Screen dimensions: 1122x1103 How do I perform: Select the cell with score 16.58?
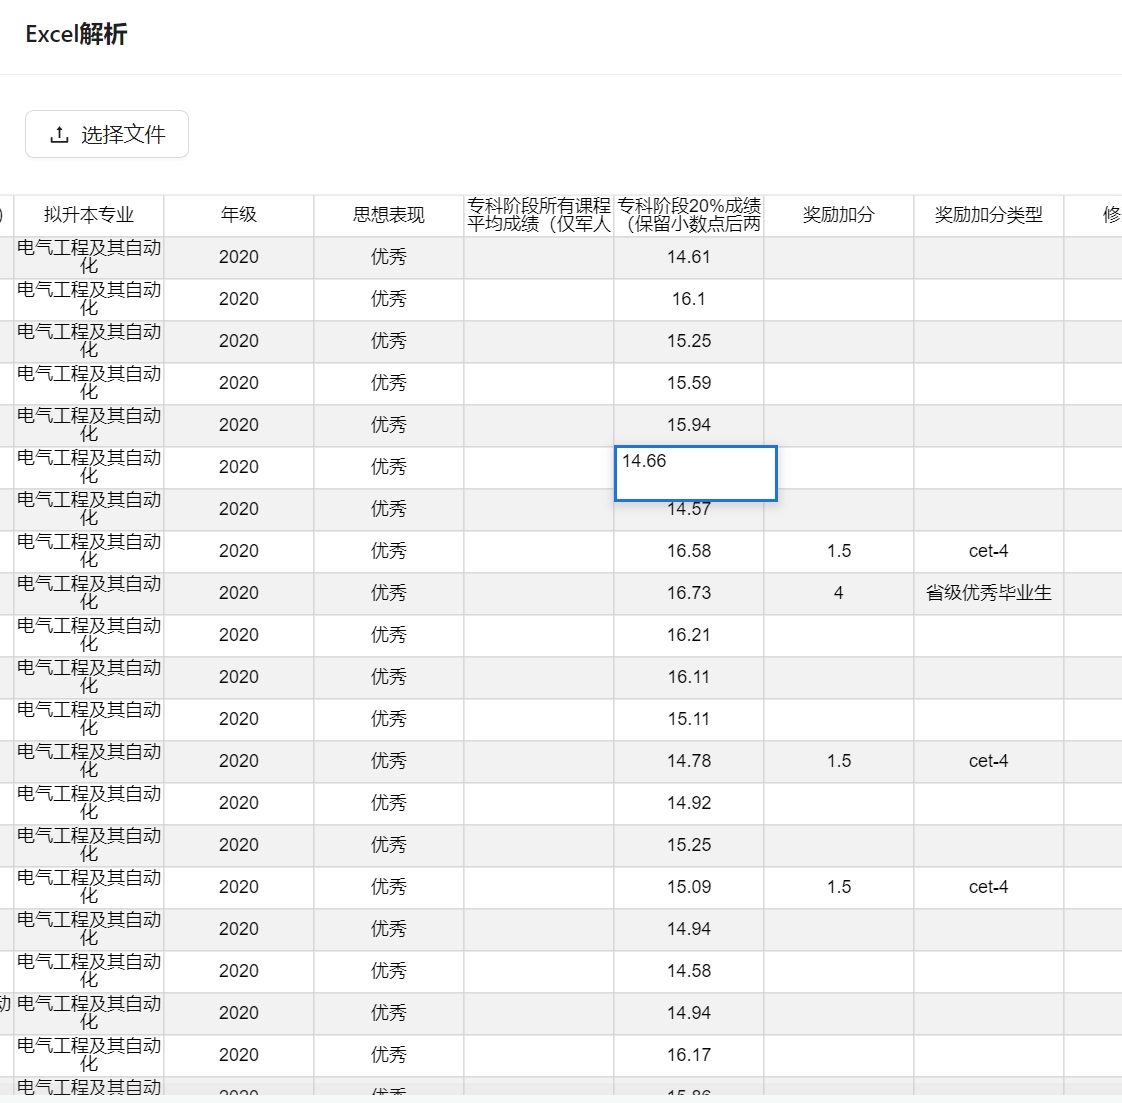point(689,551)
